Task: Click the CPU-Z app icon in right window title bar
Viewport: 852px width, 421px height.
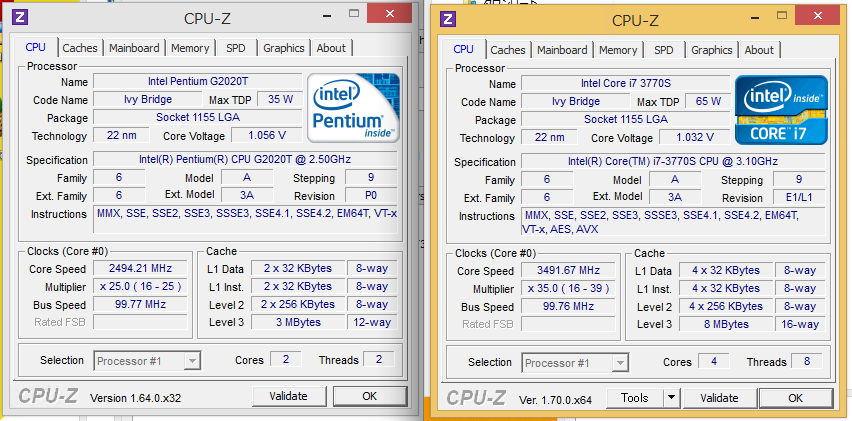Action: (448, 18)
